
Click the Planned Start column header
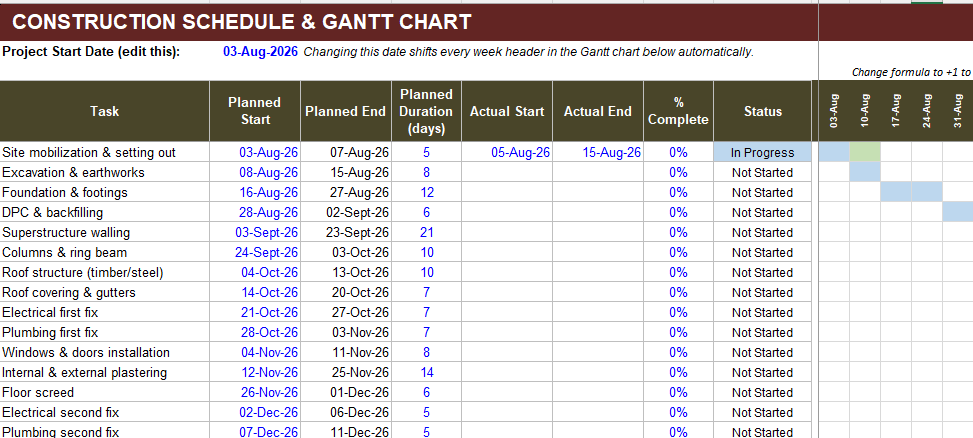tap(255, 112)
